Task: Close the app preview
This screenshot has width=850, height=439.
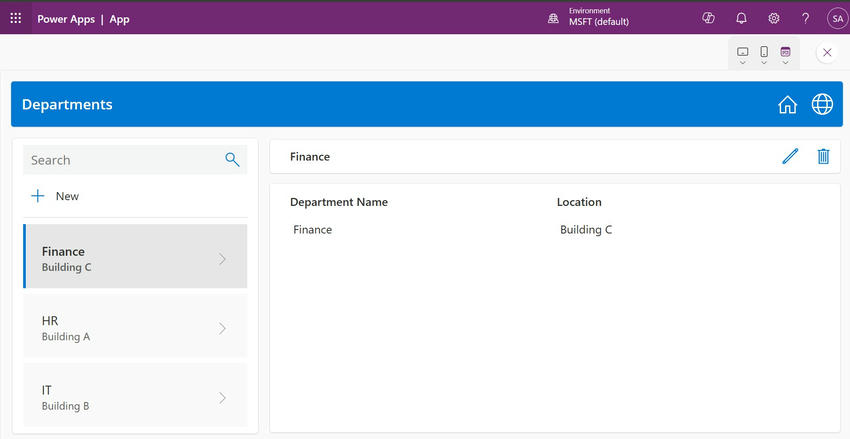Action: click(827, 53)
